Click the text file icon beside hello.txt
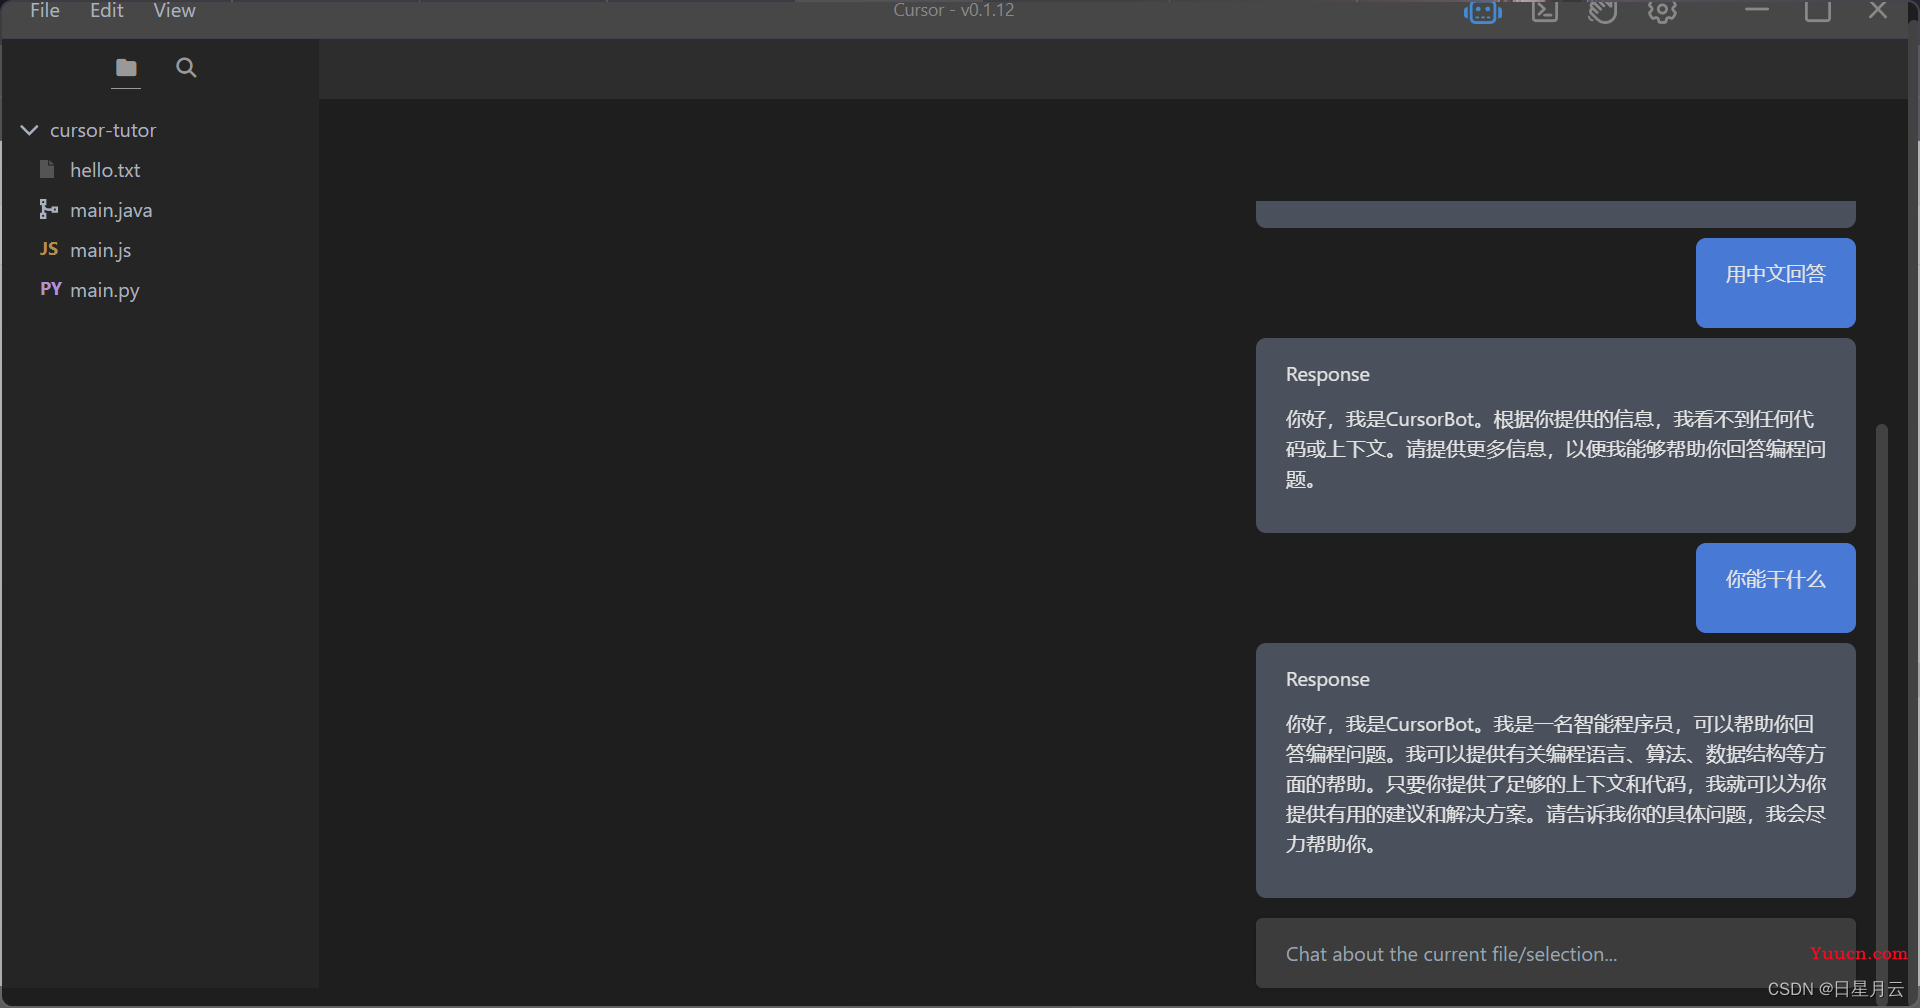The height and width of the screenshot is (1008, 1920). [47, 169]
